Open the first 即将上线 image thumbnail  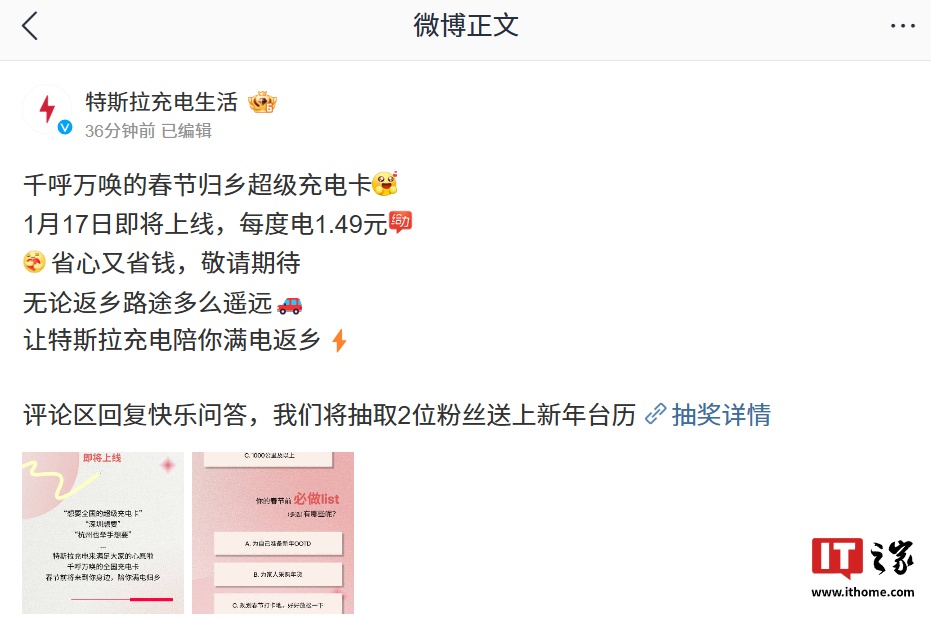103,533
